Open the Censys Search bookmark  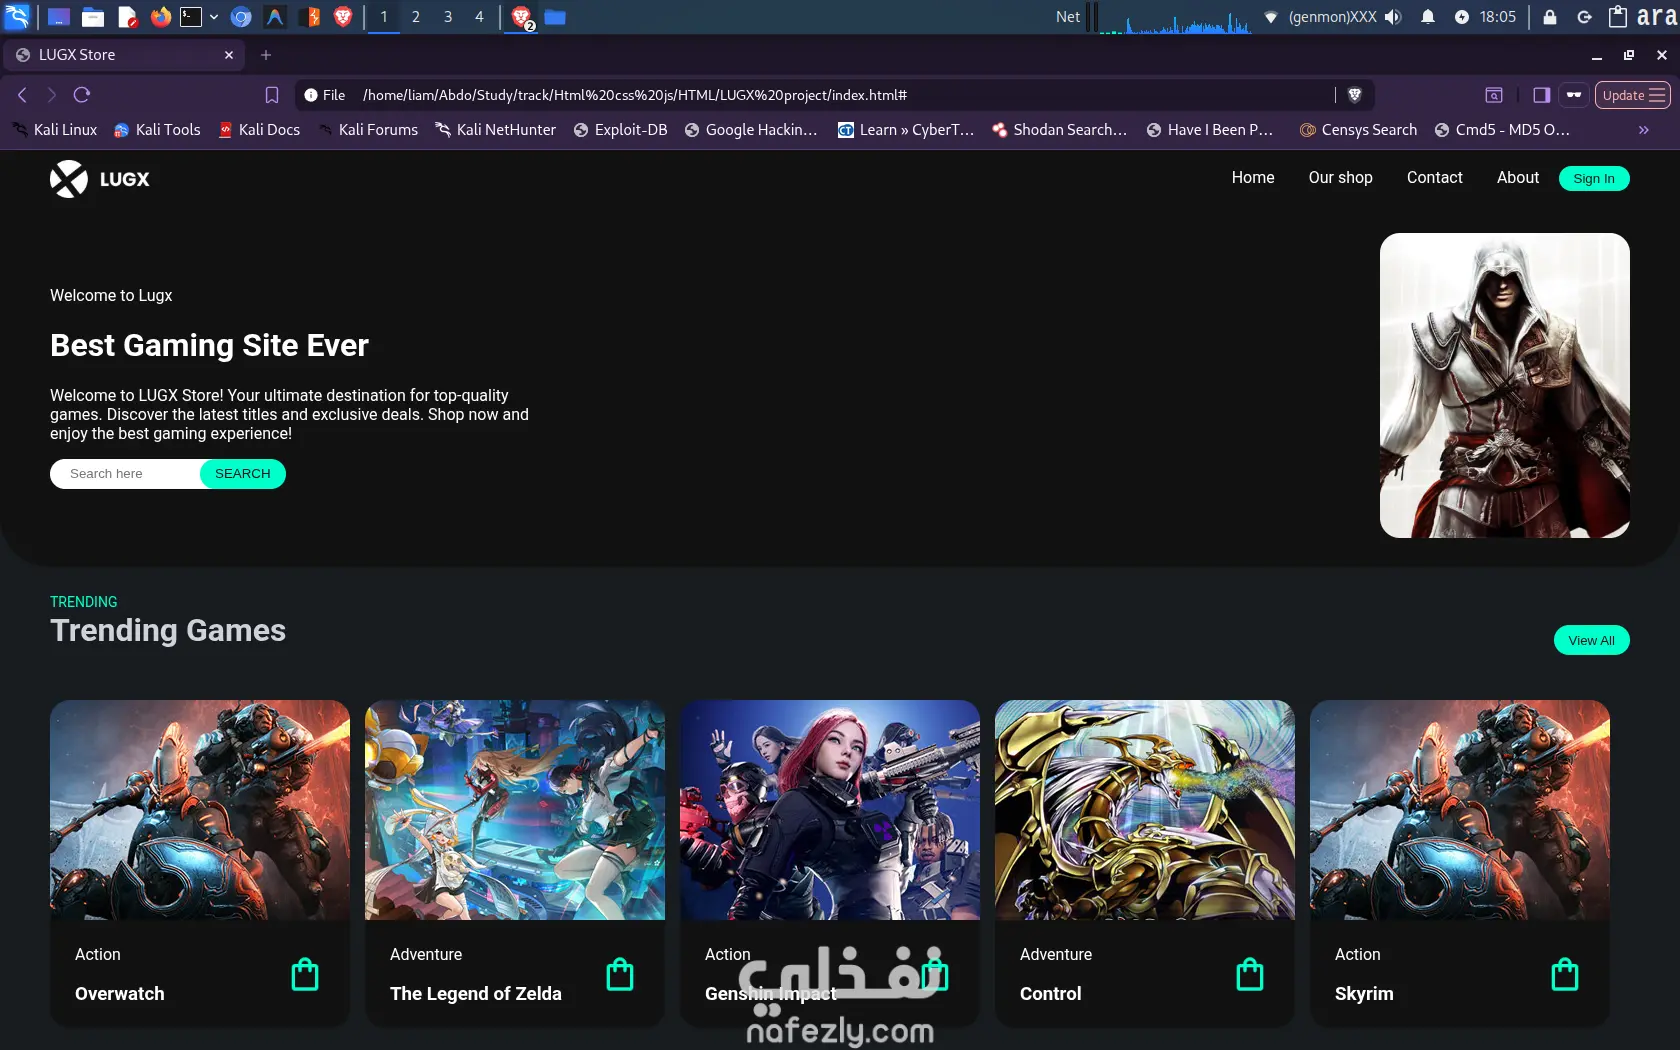point(1358,130)
